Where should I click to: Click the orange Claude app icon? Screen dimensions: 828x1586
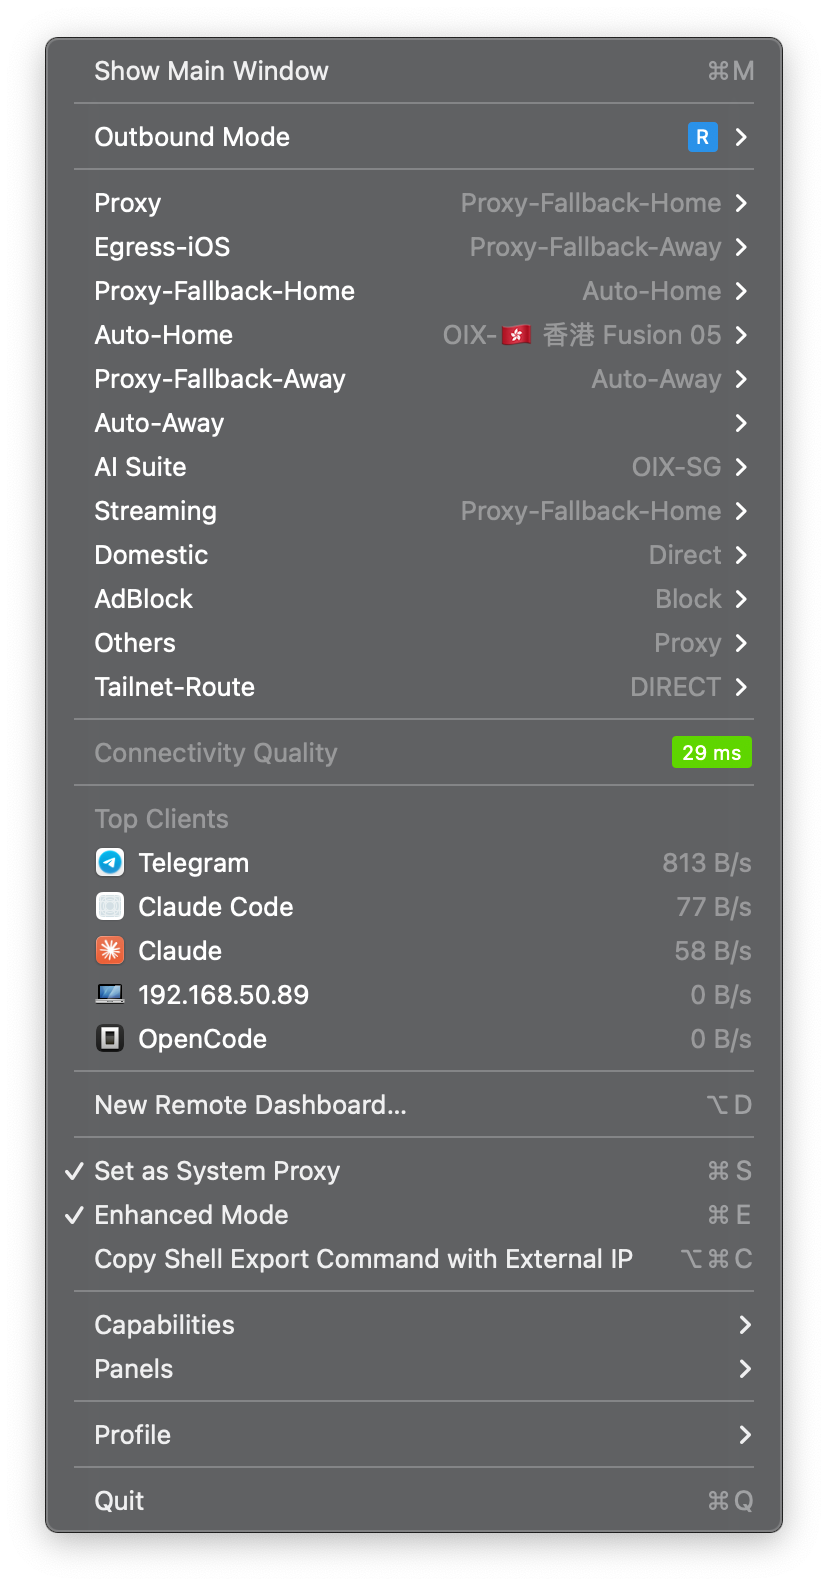click(x=110, y=950)
